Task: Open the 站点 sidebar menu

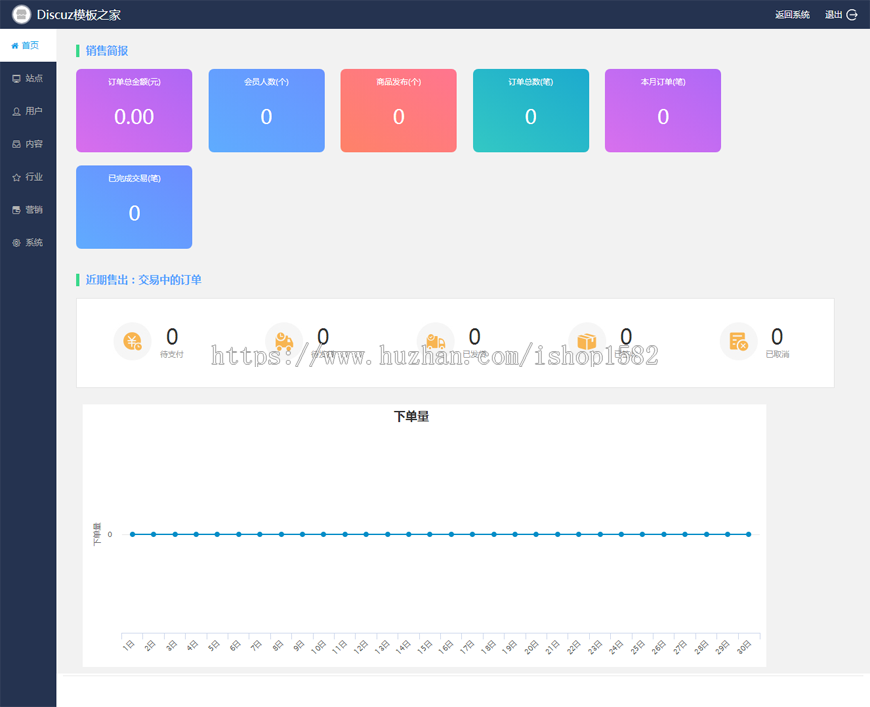Action: coord(28,78)
